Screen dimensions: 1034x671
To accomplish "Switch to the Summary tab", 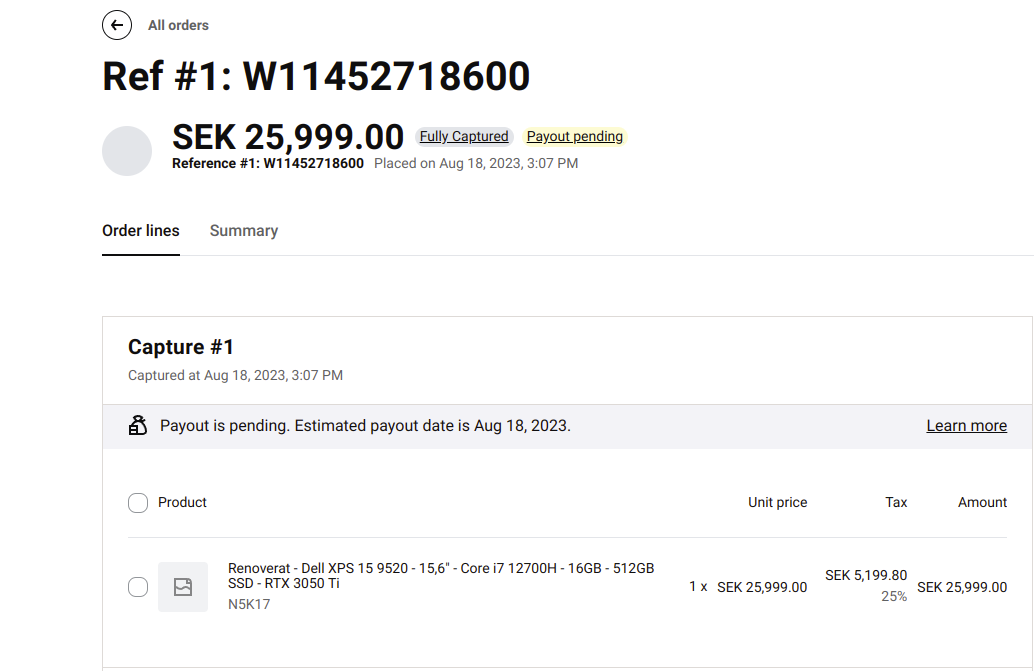I will coord(243,230).
